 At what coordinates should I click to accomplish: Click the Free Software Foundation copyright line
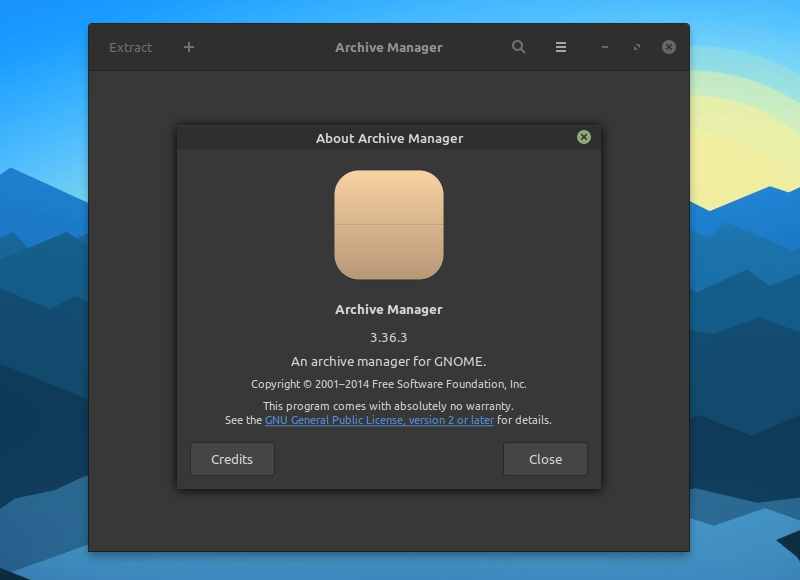pos(389,384)
